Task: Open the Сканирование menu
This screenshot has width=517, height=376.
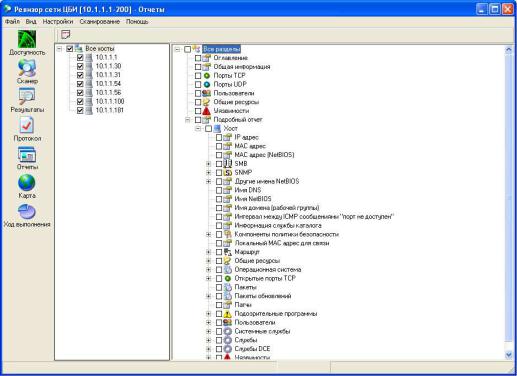Action: [100, 21]
